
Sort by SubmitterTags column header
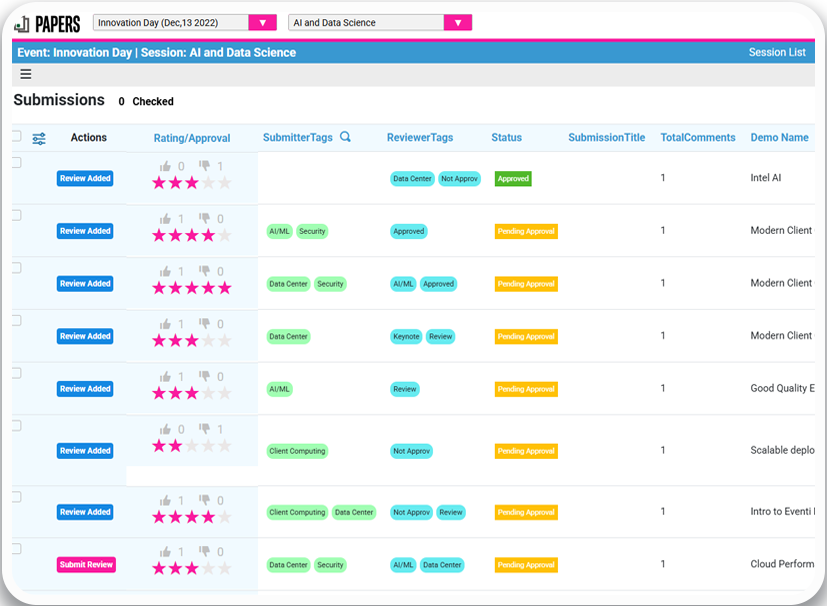click(297, 138)
